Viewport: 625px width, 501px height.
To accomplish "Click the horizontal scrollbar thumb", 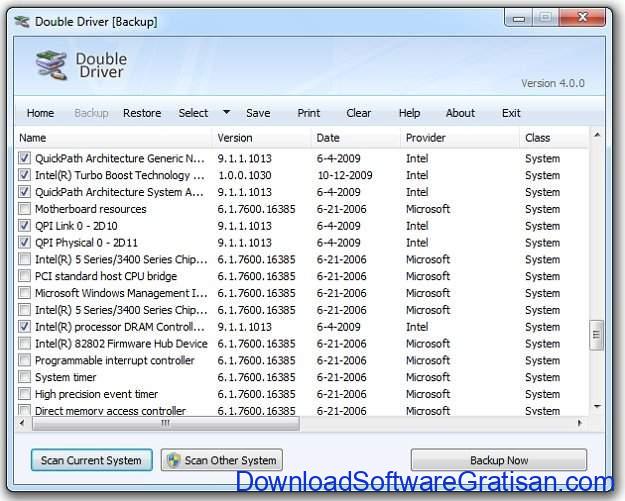I will (x=165, y=423).
